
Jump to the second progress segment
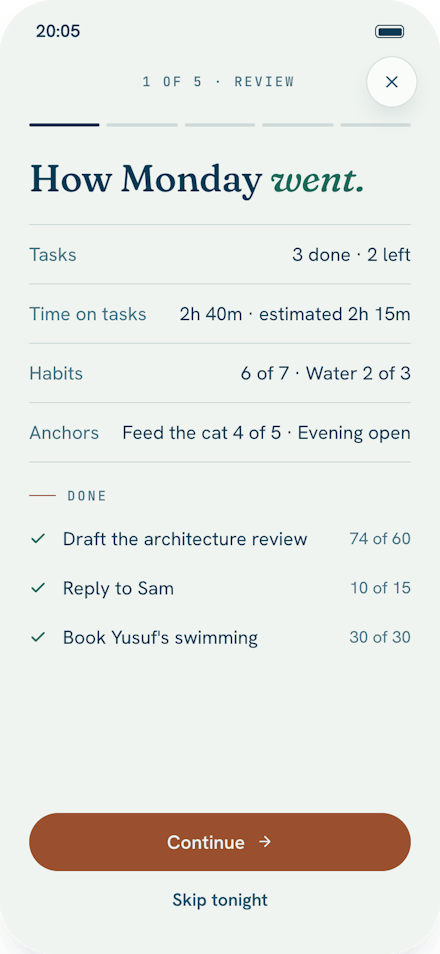point(142,125)
